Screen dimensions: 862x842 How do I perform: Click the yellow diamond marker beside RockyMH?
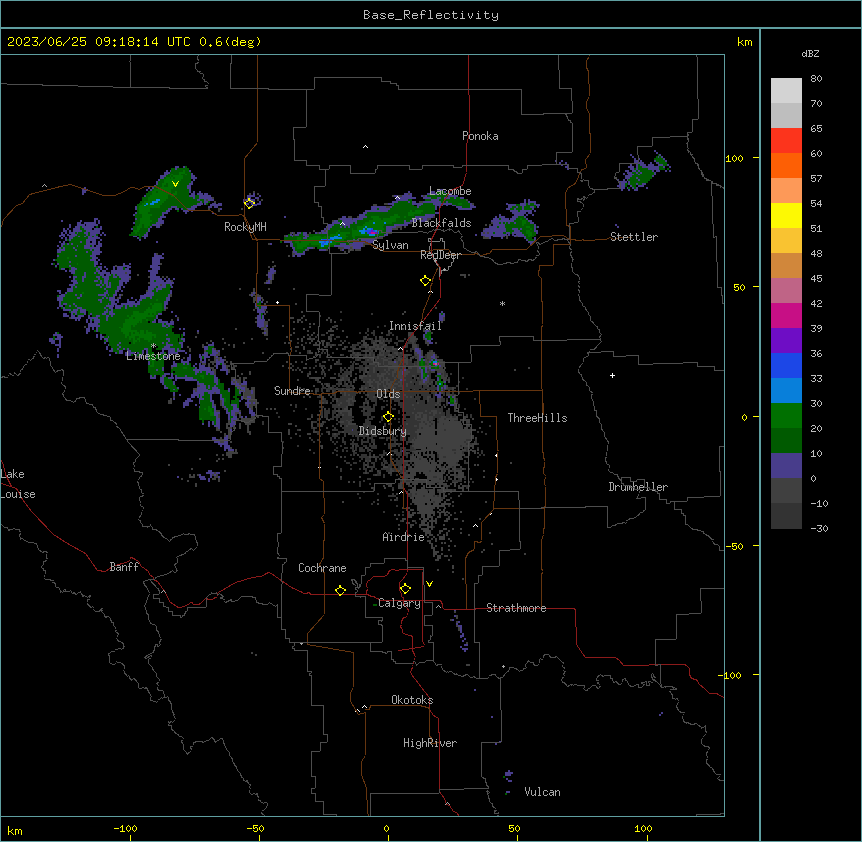tap(250, 203)
